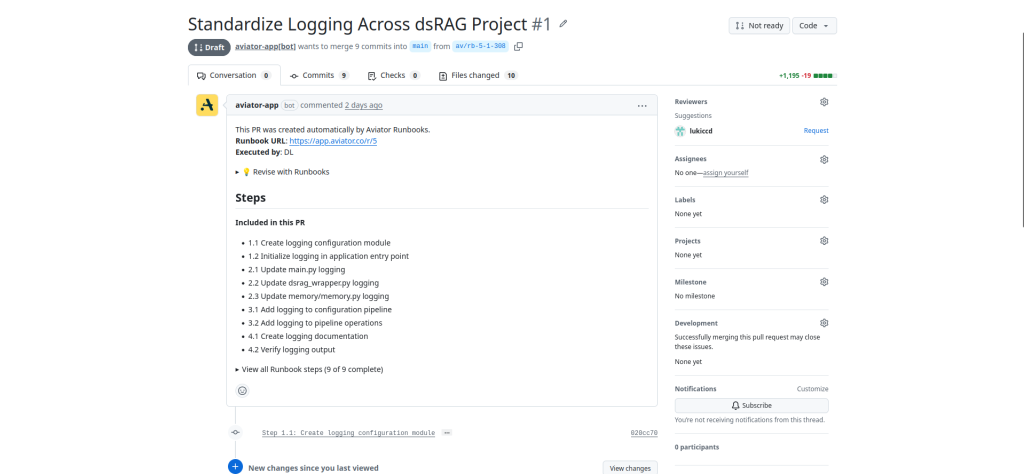Edit the pull request title pencil icon
Screen dimensions: 1024x474
pyautogui.click(x=564, y=24)
